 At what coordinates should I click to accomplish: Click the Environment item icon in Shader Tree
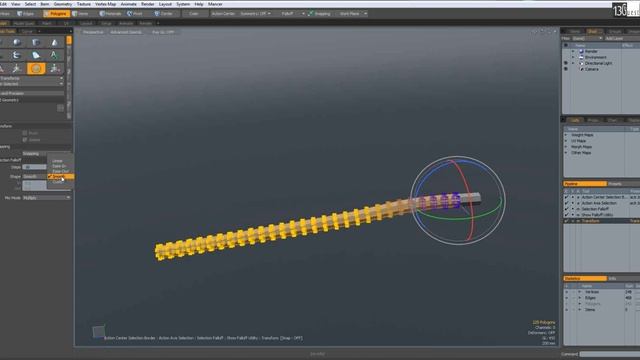pyautogui.click(x=581, y=58)
